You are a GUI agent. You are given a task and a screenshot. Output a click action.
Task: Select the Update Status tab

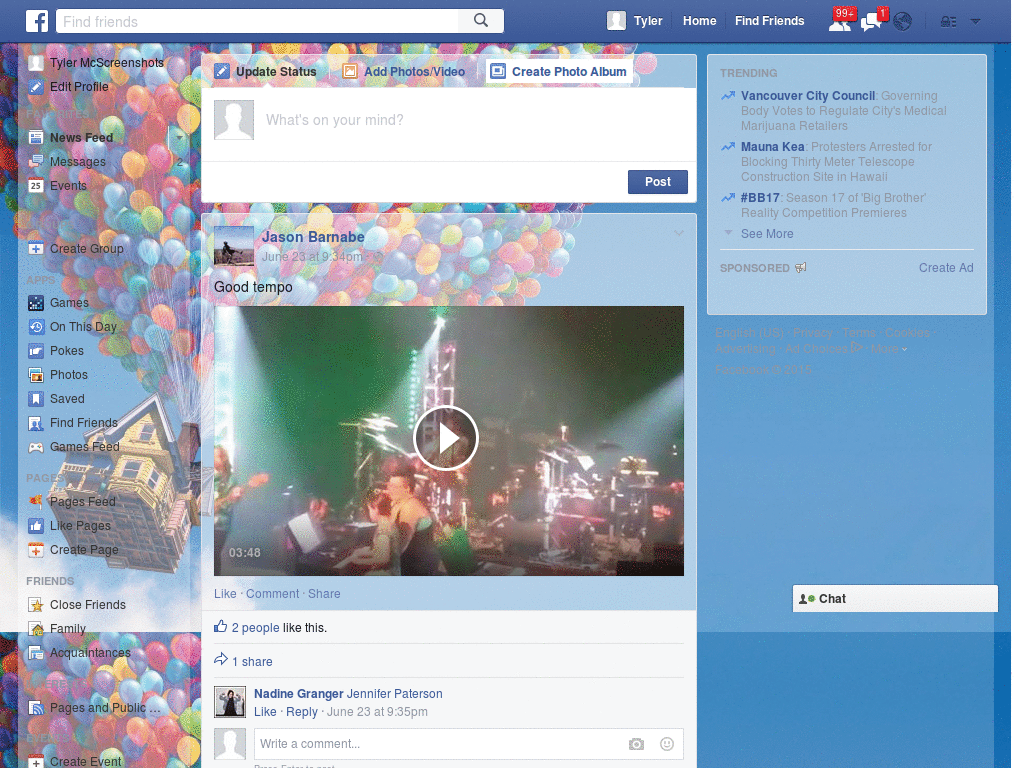point(266,71)
